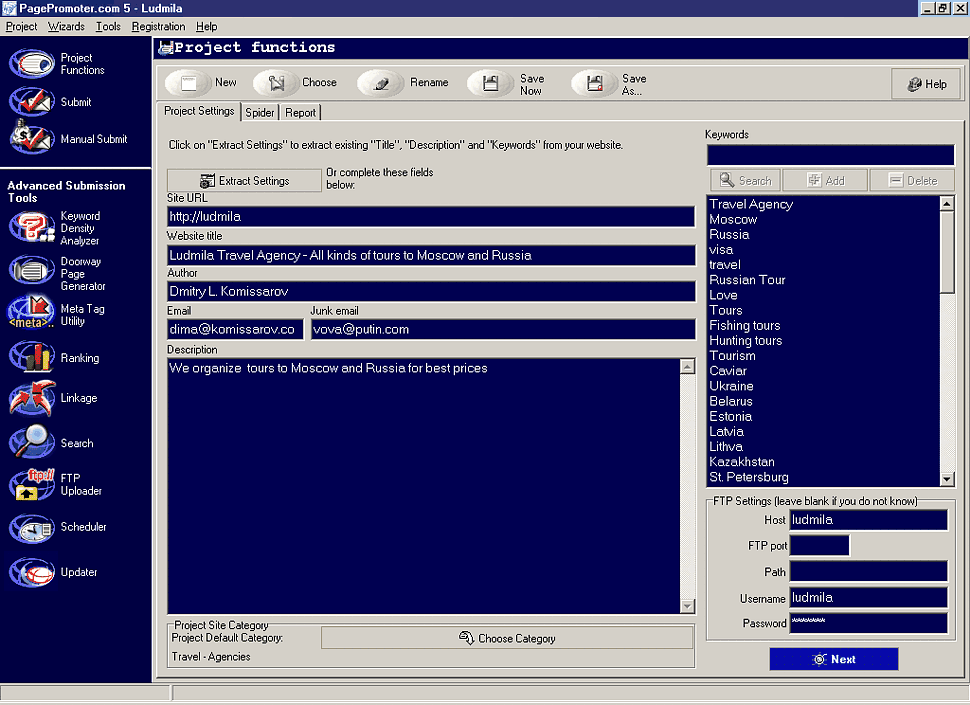The image size is (970, 705).
Task: Click the FTP Password field
Action: tap(869, 623)
